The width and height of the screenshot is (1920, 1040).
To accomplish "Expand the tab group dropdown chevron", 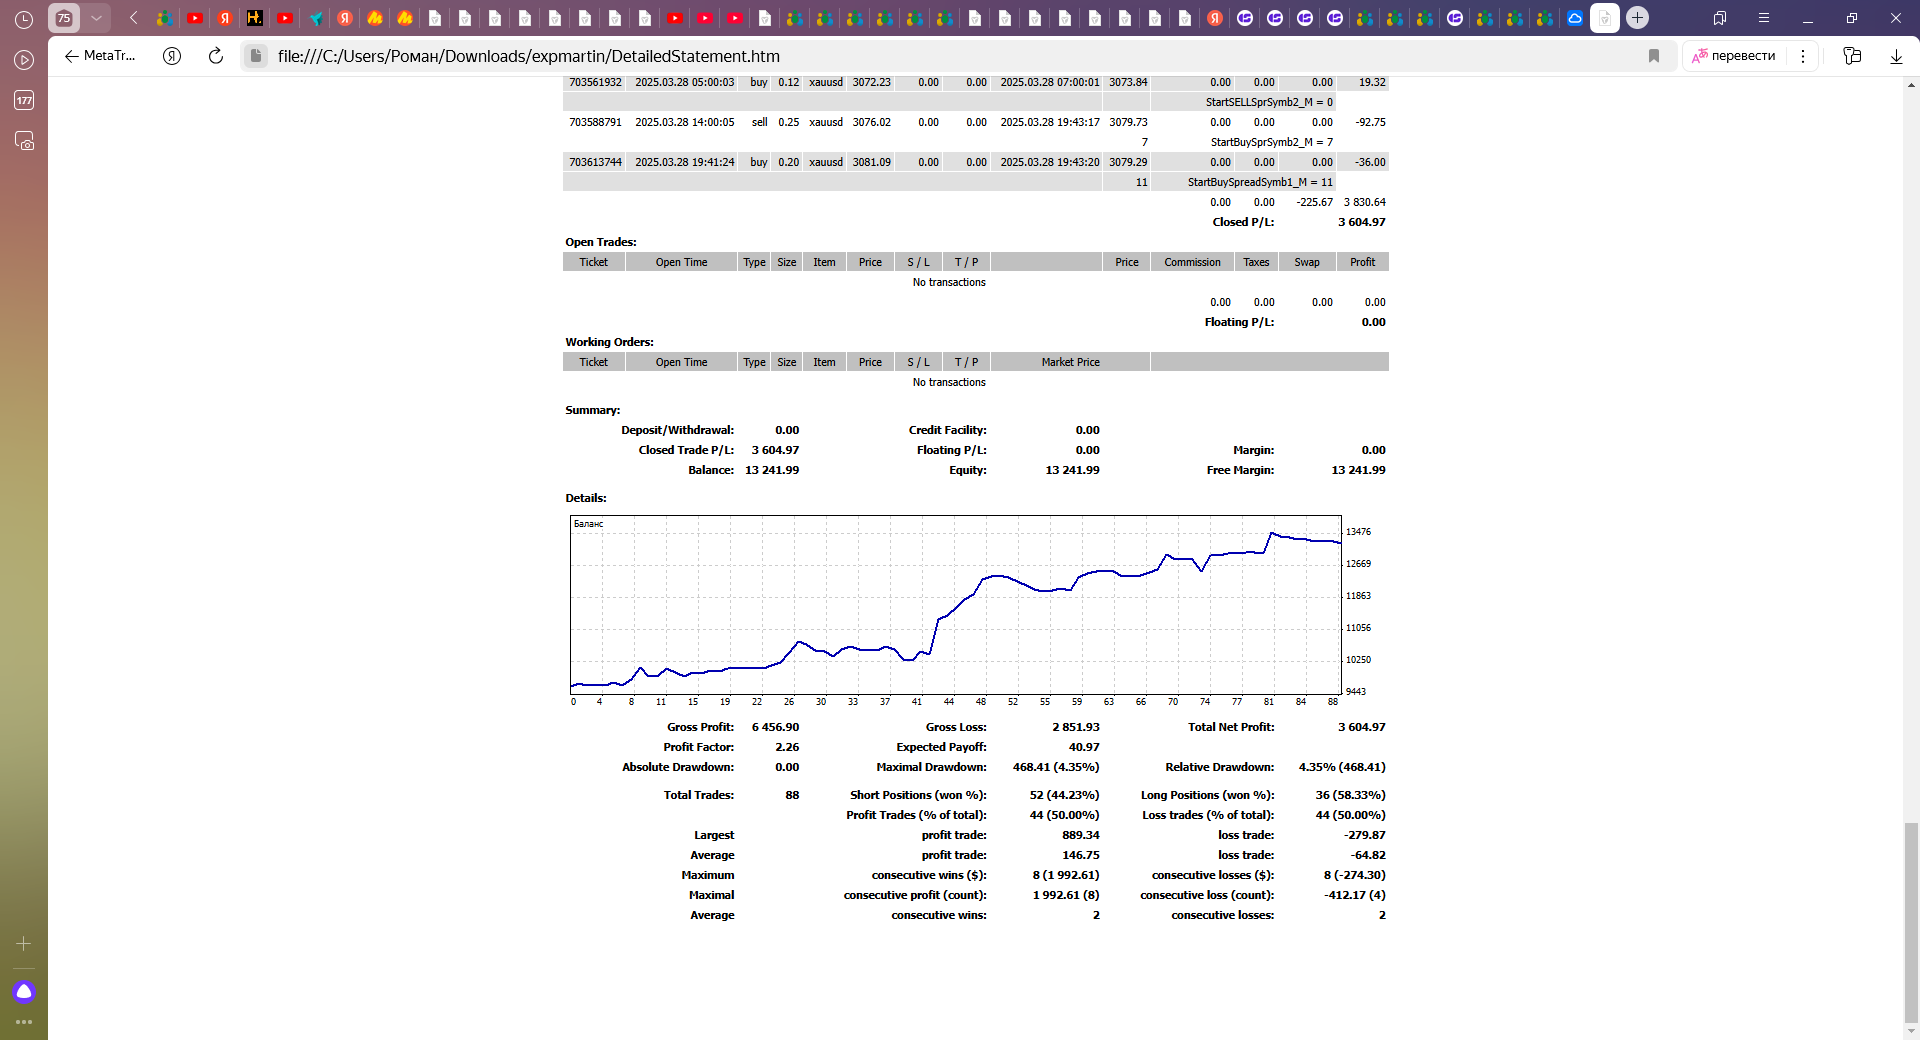I will (96, 18).
